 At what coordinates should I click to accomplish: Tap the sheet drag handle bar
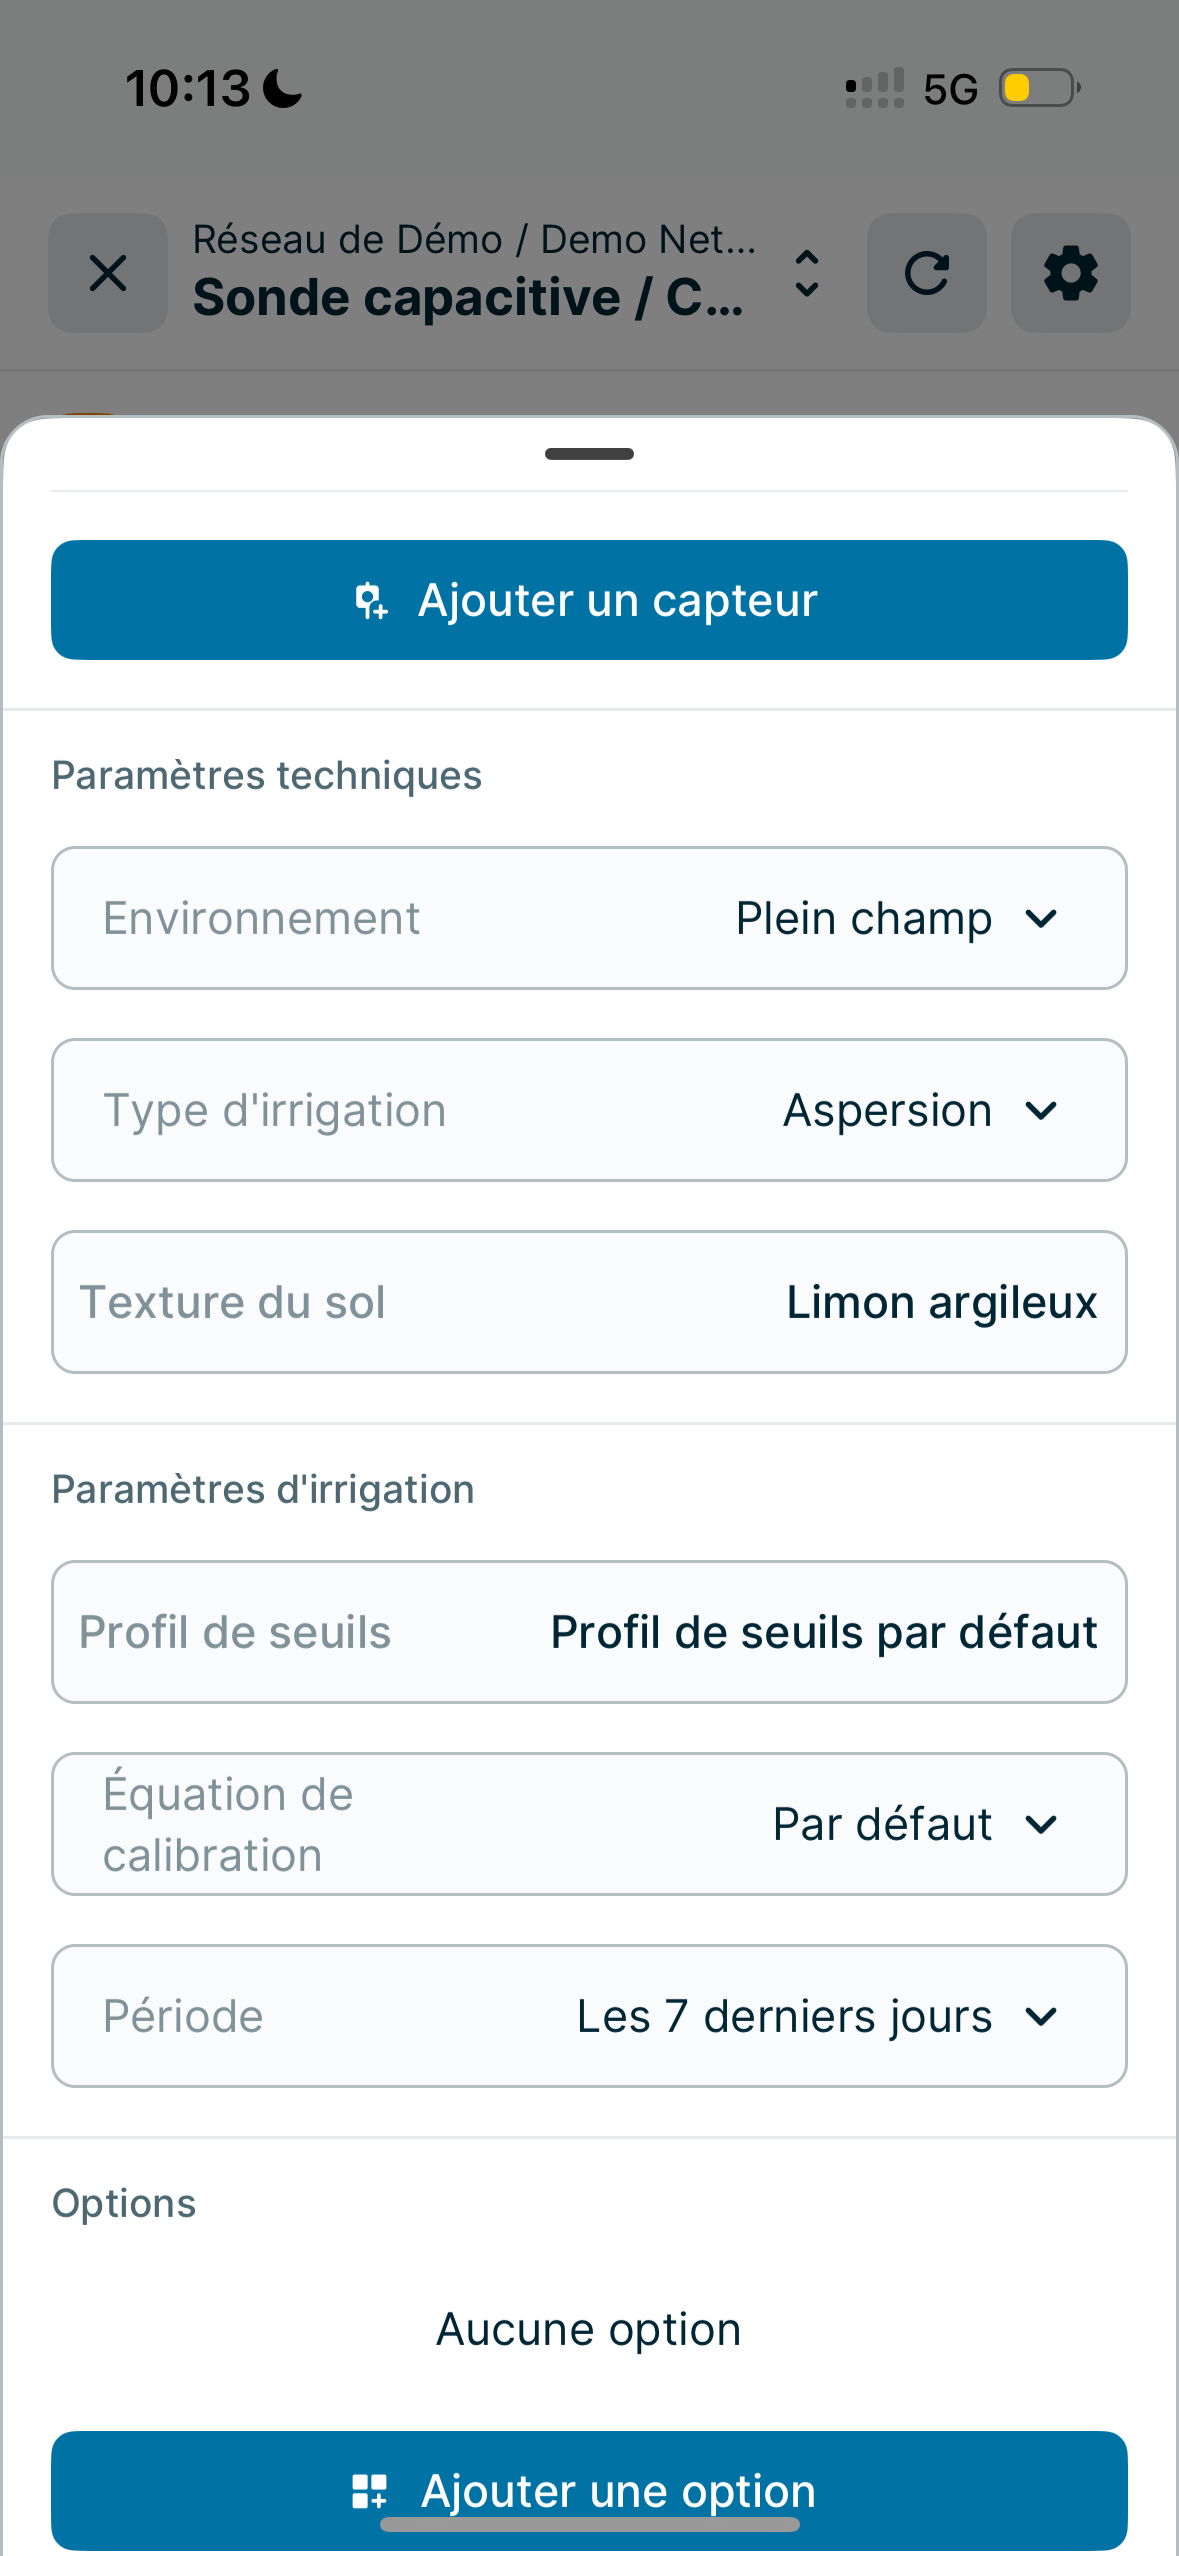[589, 454]
